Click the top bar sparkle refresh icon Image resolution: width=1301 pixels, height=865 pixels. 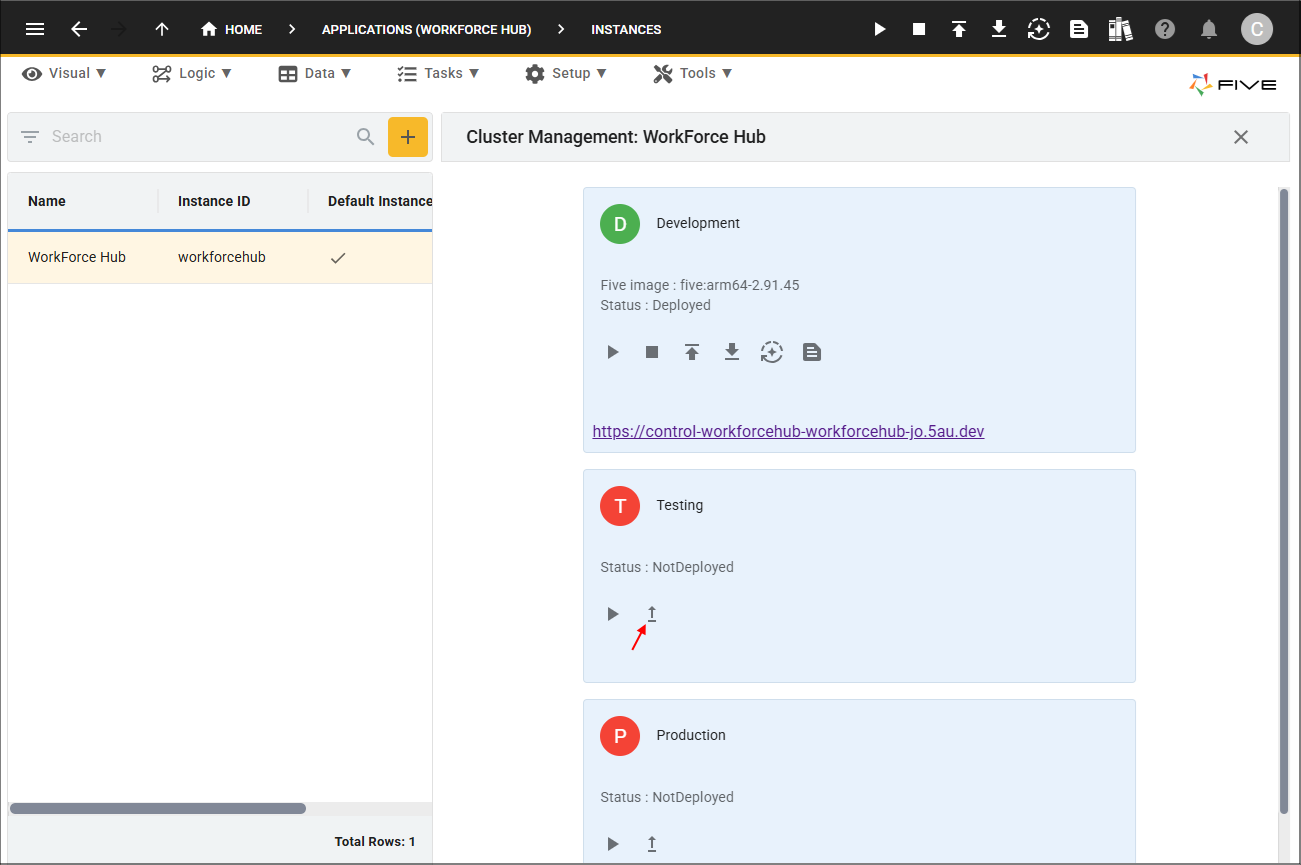tap(1039, 29)
